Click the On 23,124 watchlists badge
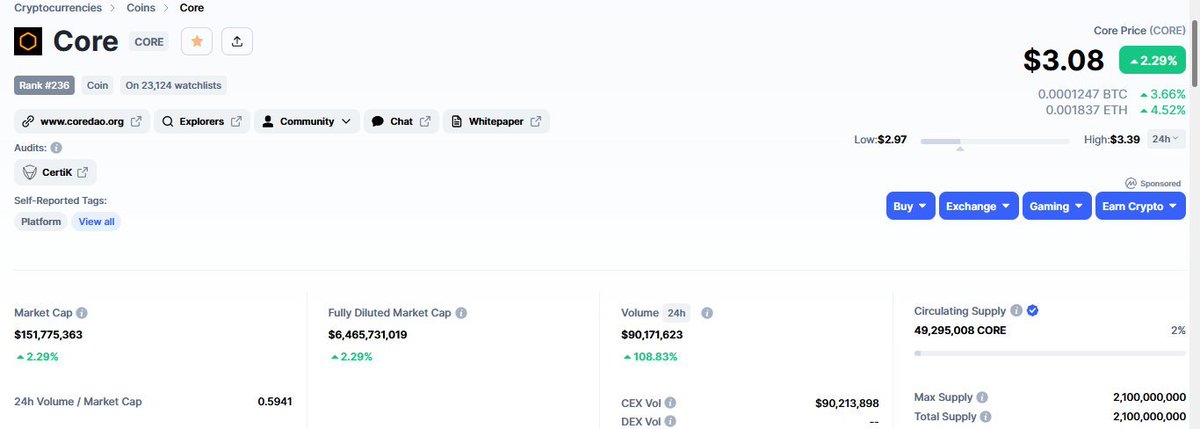 [174, 86]
